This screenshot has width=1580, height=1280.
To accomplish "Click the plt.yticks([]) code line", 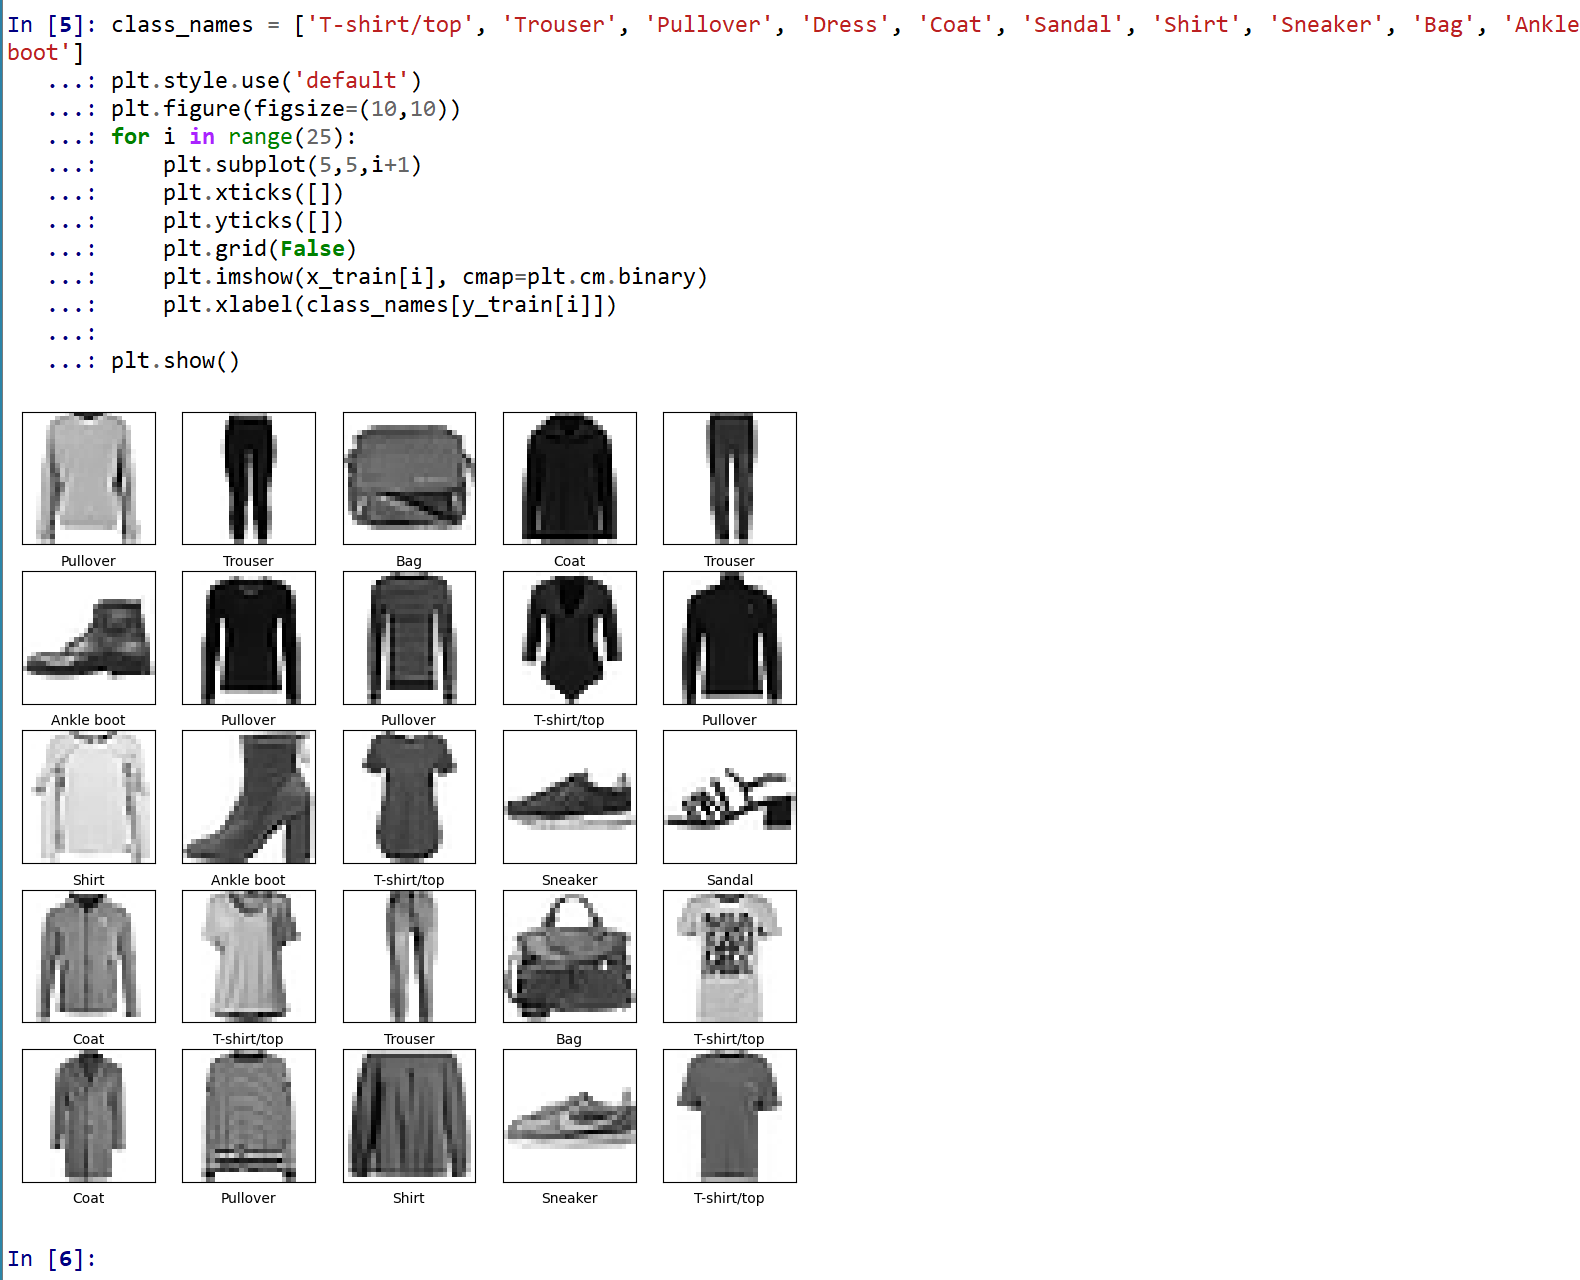I will [254, 220].
